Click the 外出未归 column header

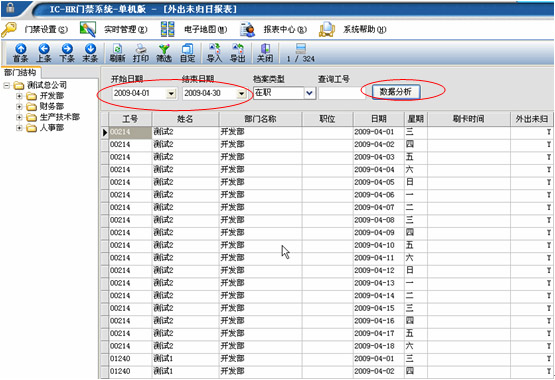(532, 119)
